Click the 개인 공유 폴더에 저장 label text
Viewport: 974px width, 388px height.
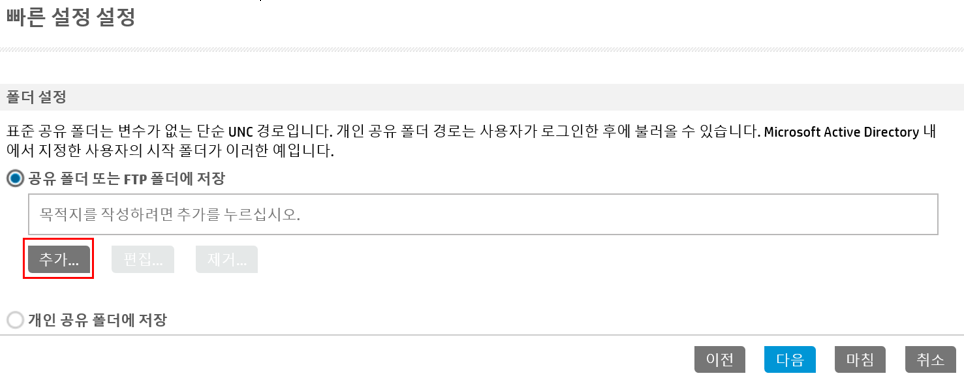tap(97, 320)
